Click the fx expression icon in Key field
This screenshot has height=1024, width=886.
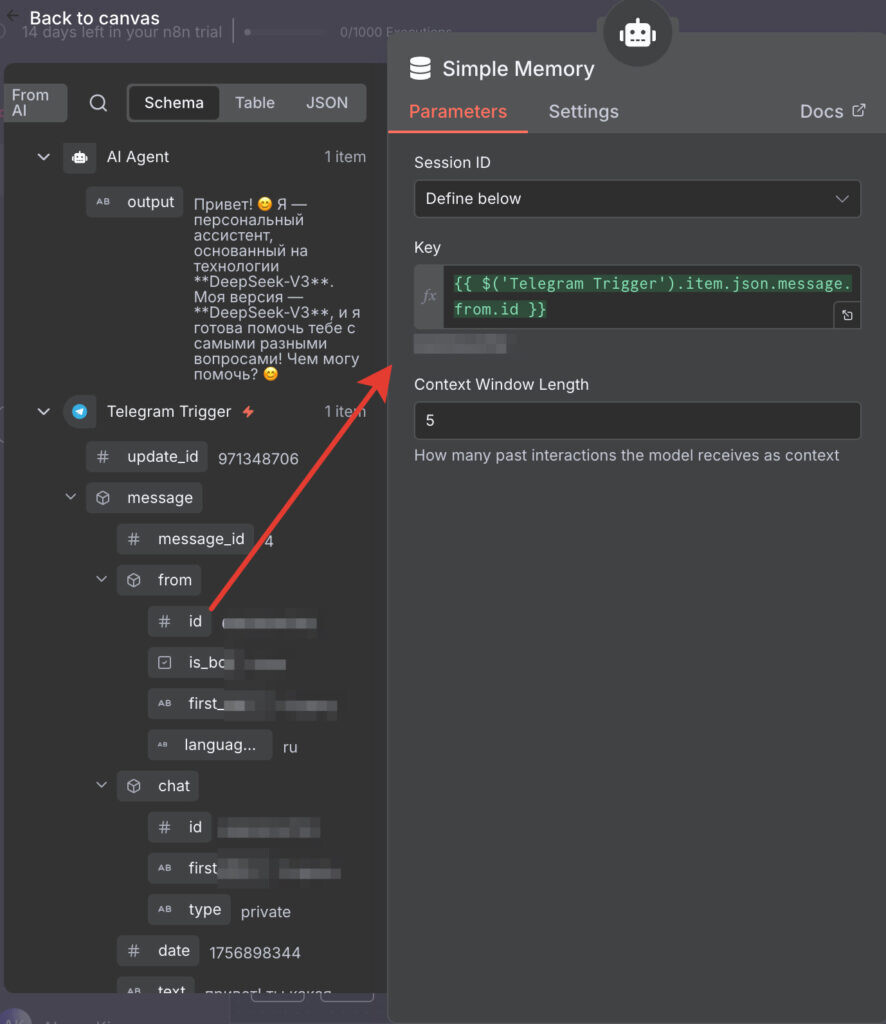coord(429,297)
